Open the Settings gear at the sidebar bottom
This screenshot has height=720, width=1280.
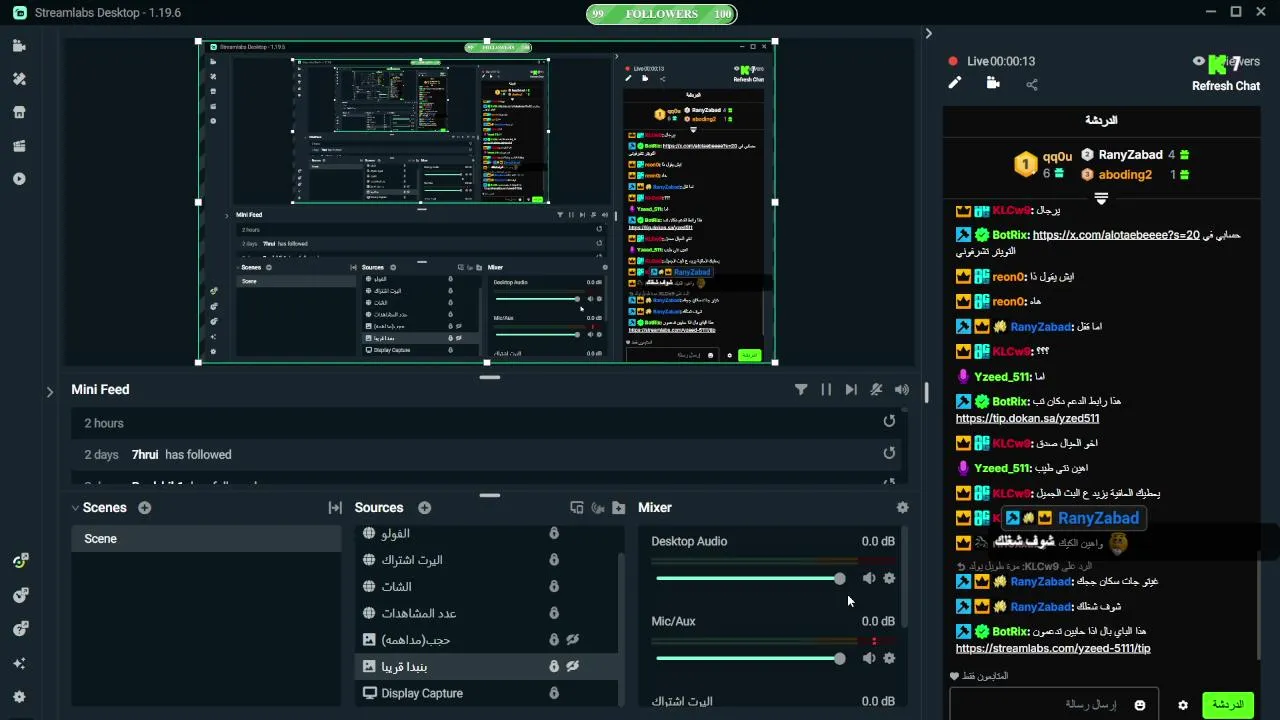coord(19,697)
